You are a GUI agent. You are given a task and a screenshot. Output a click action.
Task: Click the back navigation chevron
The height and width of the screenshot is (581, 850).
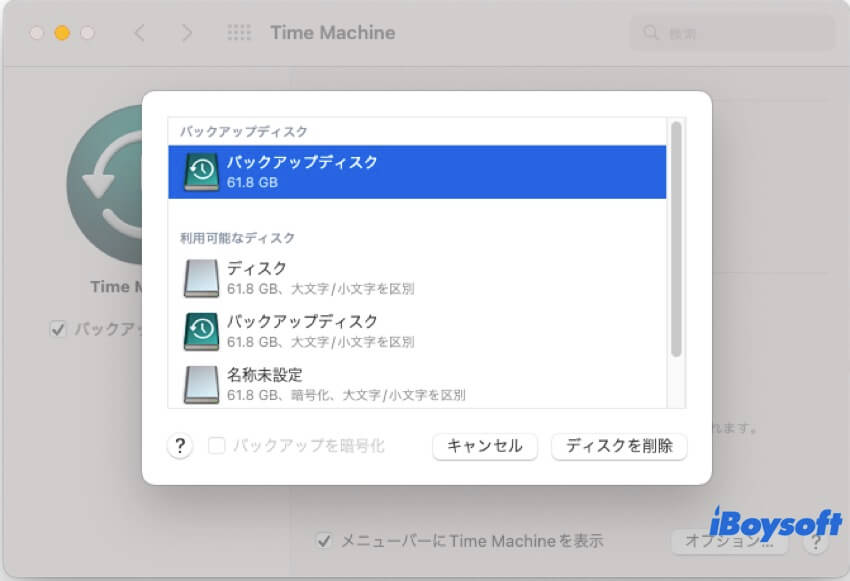coord(139,32)
